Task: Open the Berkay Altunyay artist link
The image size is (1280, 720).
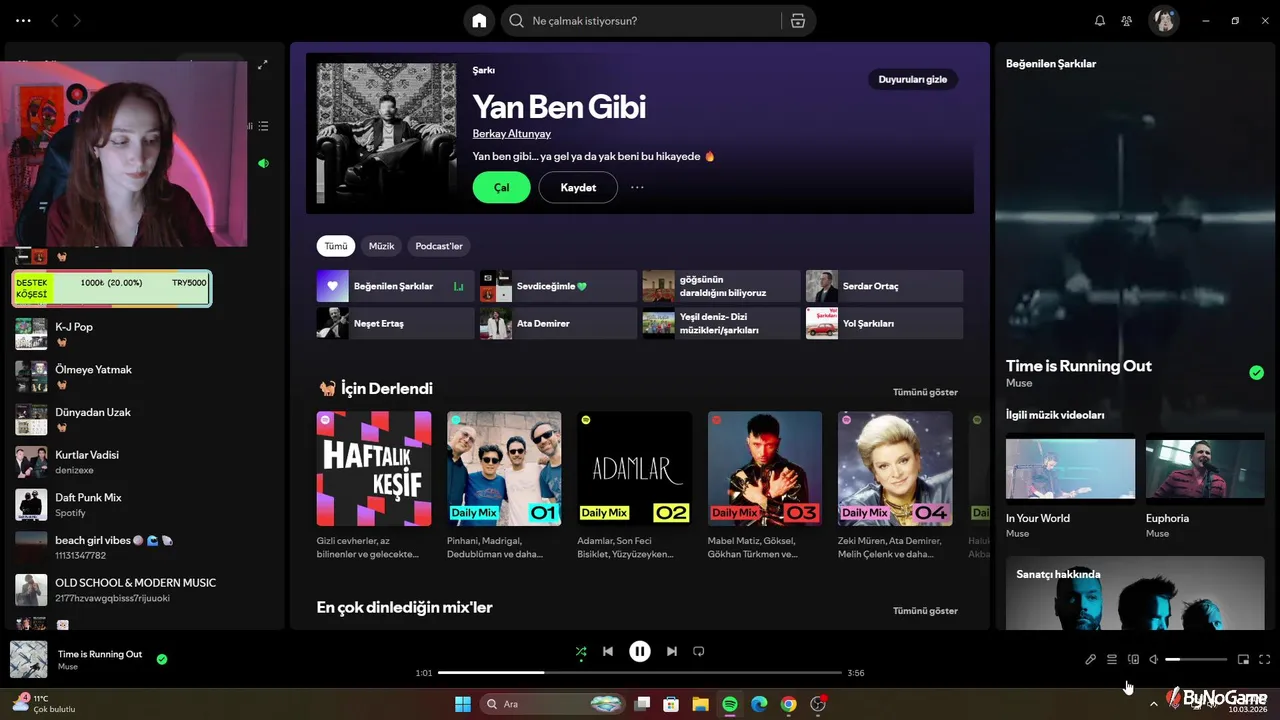Action: tap(511, 134)
